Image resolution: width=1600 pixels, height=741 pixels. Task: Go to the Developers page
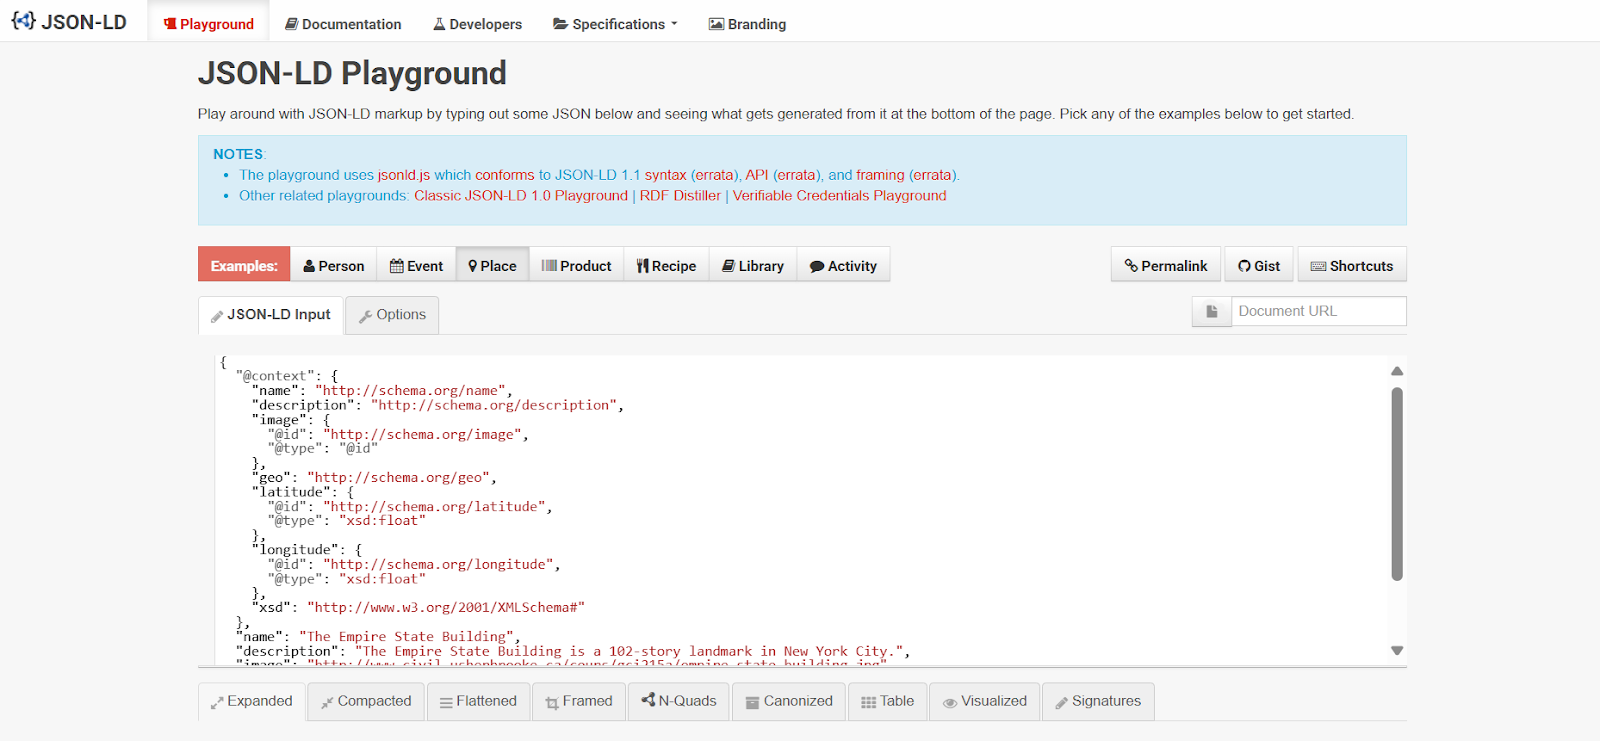click(477, 24)
